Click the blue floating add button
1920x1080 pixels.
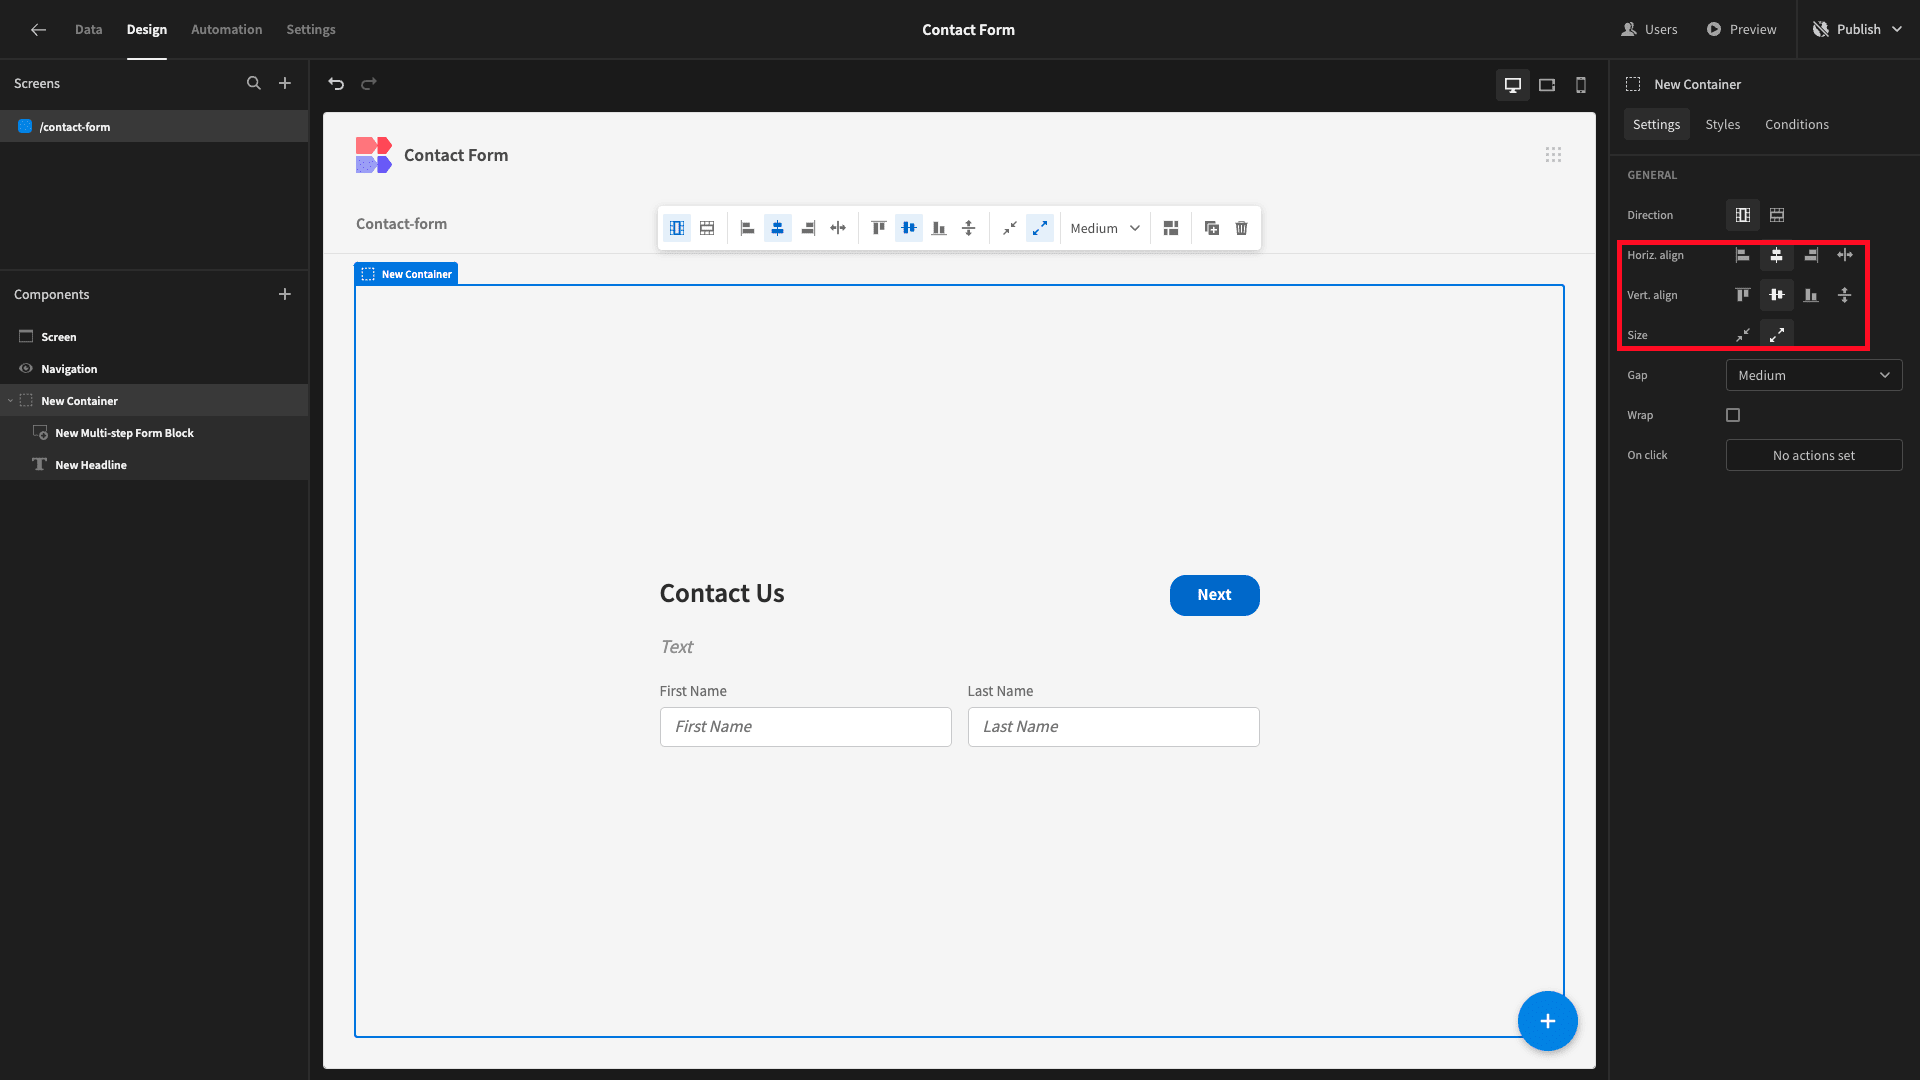coord(1548,1021)
